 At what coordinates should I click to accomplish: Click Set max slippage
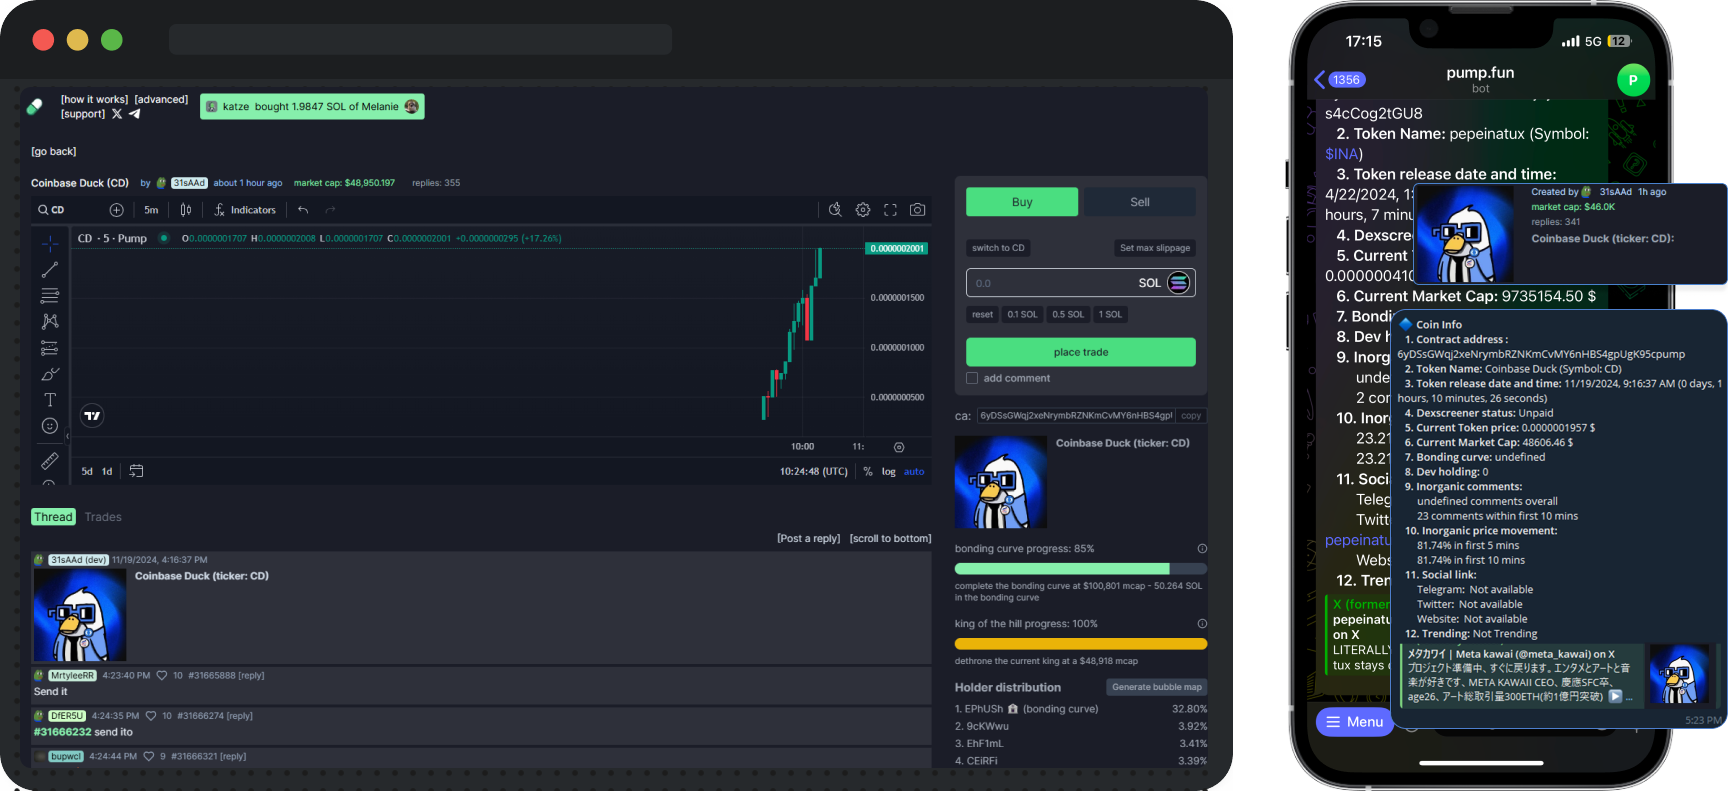(1155, 248)
